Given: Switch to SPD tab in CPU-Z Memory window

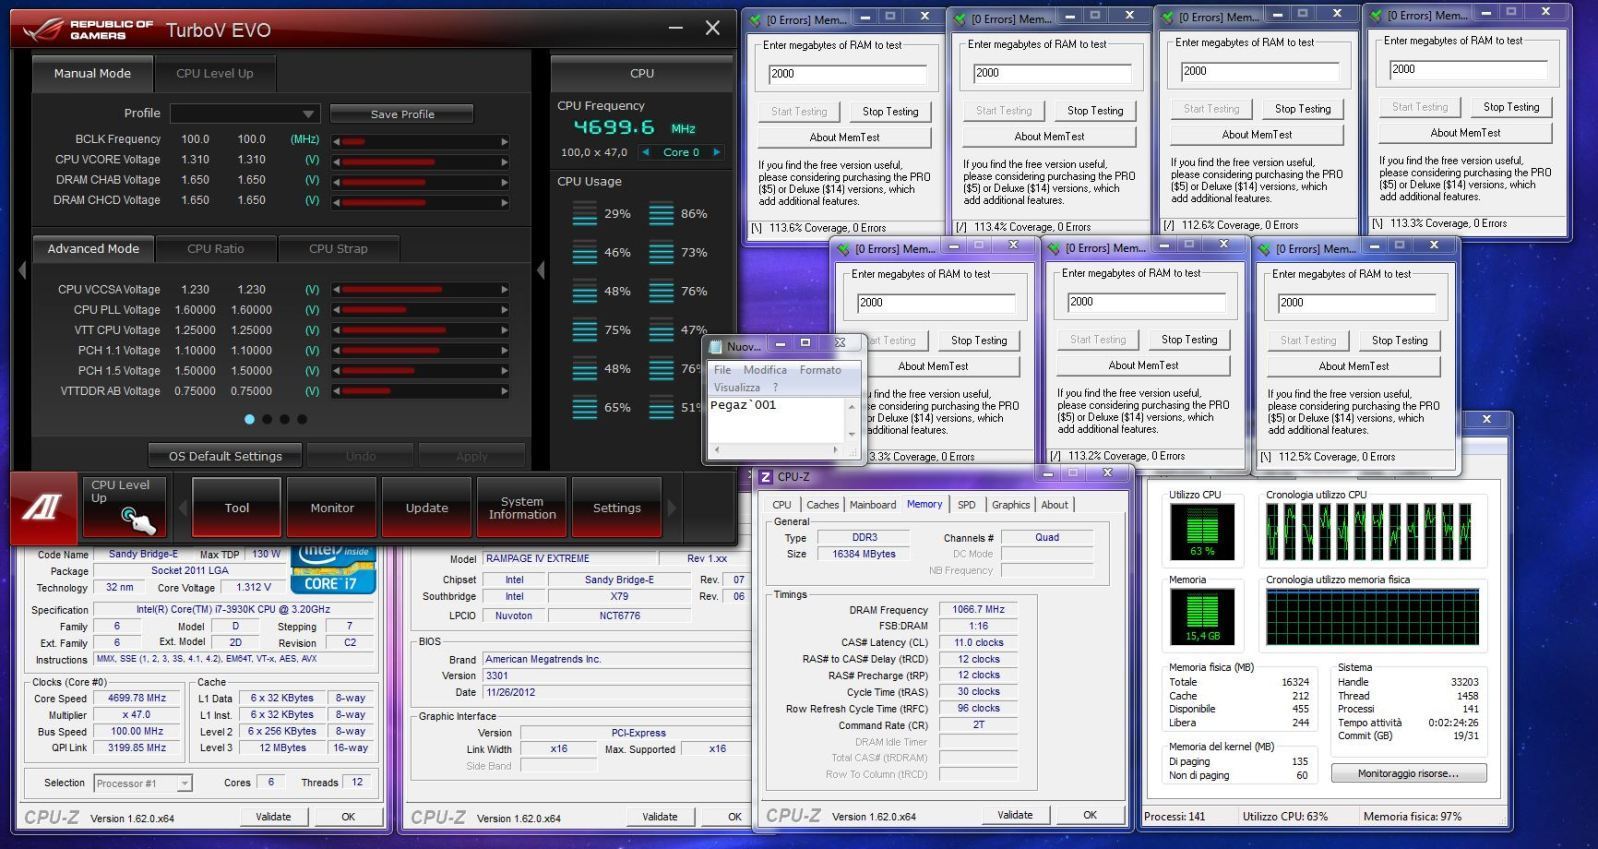Looking at the screenshot, I should 966,505.
